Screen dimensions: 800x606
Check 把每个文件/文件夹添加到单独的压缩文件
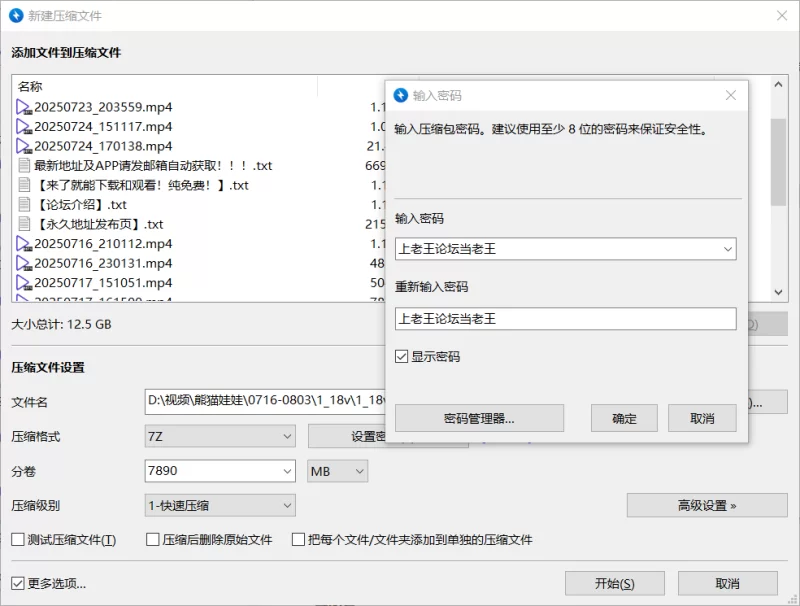point(298,539)
